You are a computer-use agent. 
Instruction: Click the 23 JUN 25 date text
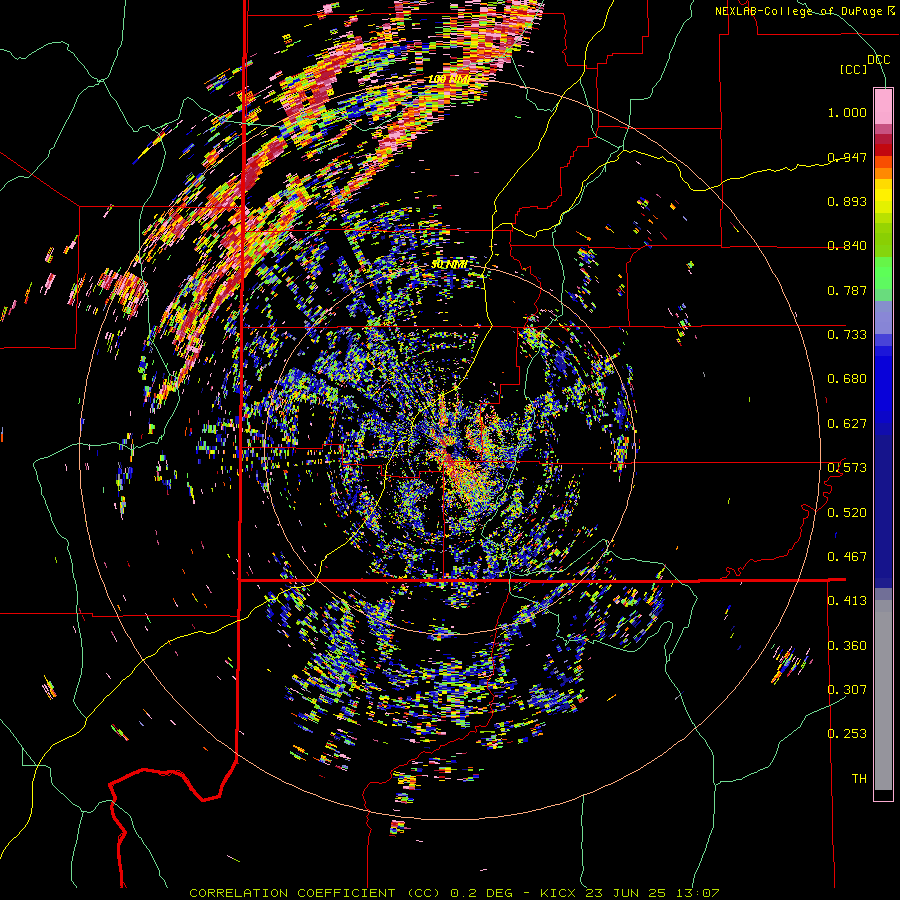point(626,893)
